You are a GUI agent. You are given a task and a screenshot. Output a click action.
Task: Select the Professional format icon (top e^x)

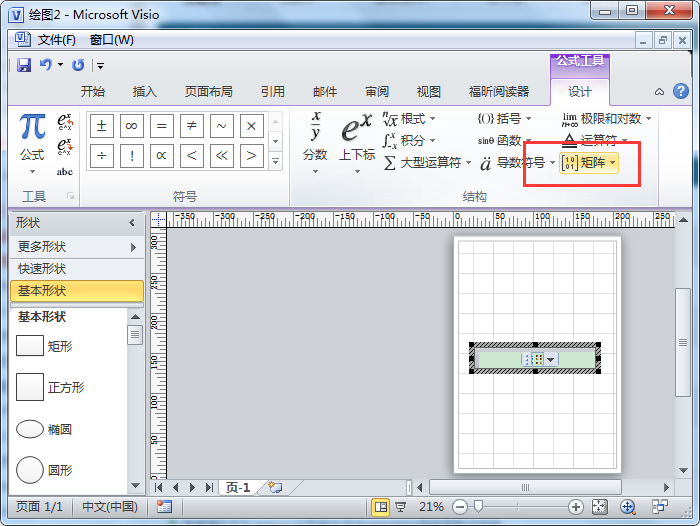(x=65, y=121)
